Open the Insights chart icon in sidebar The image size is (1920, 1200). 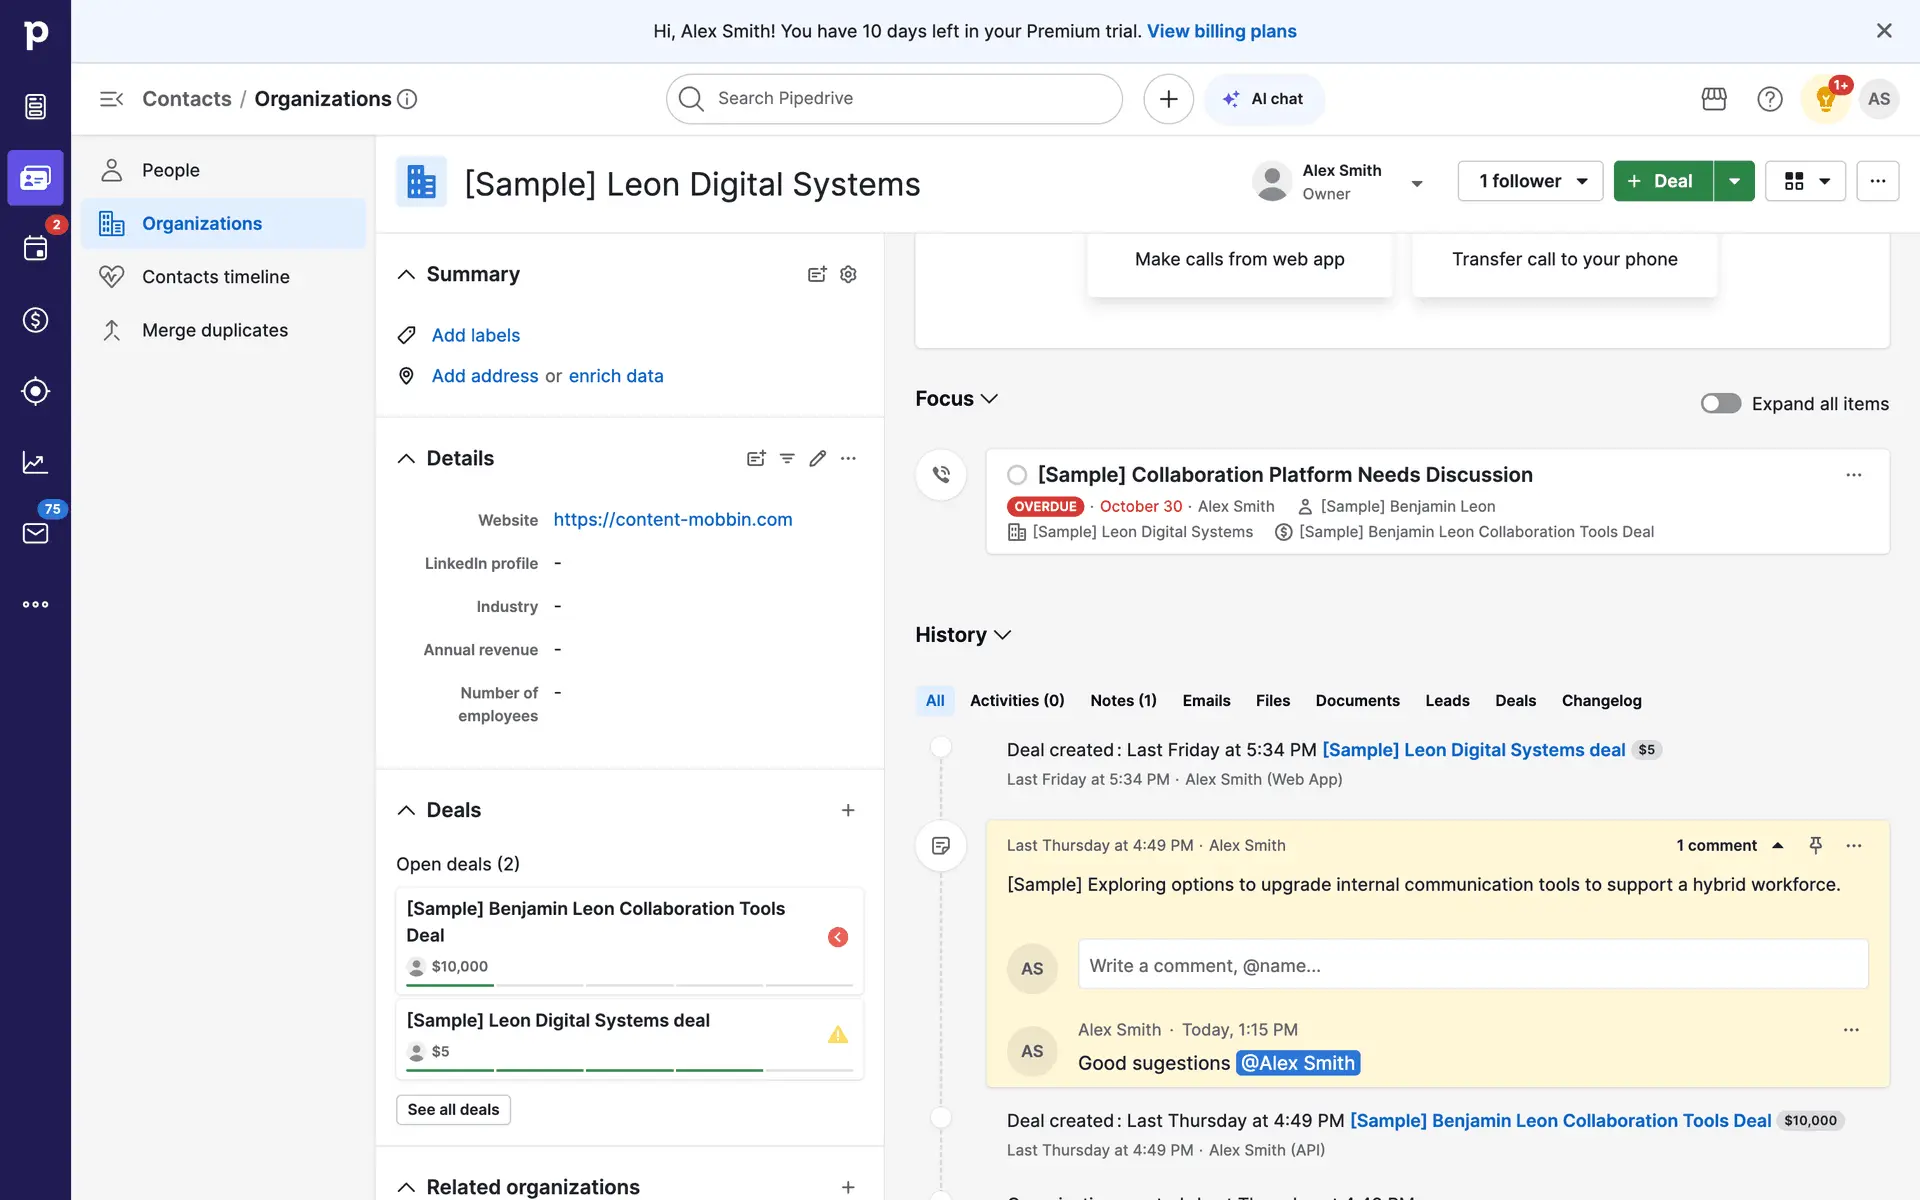(x=35, y=462)
